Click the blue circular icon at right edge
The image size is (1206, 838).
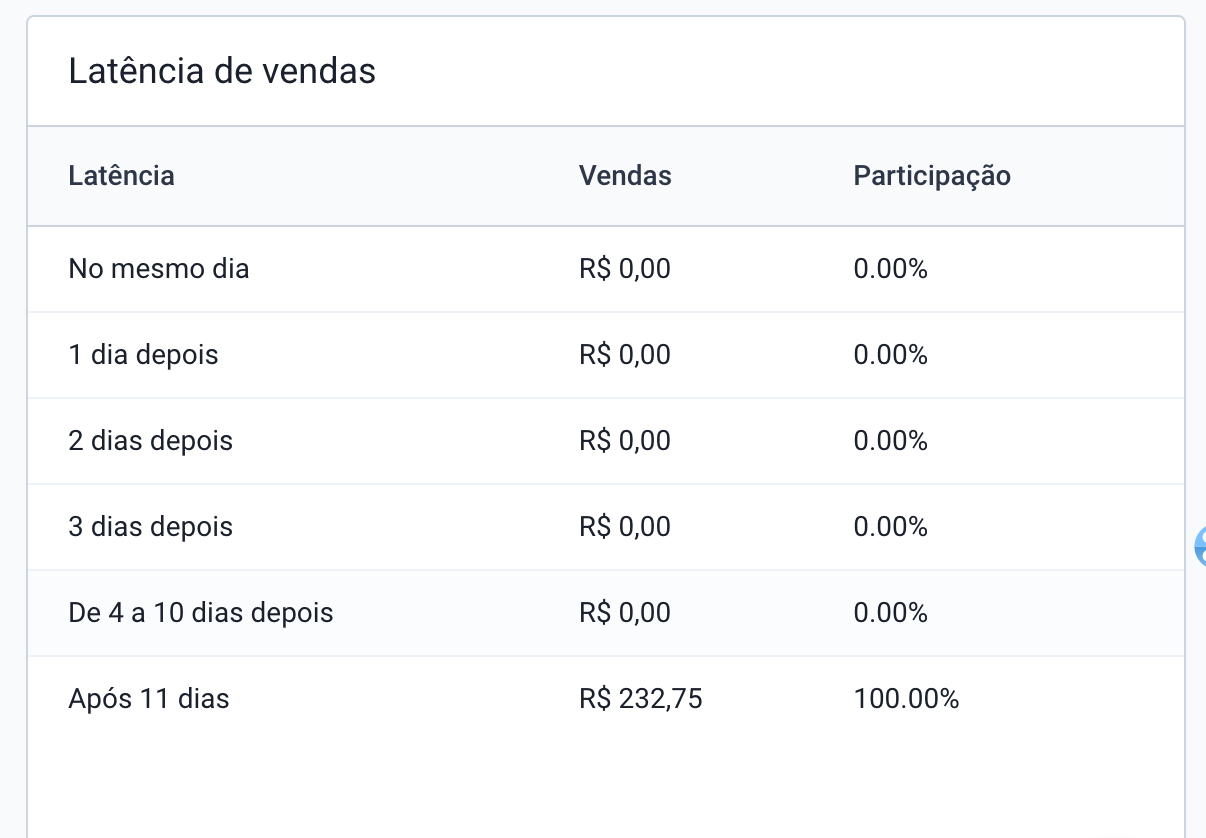pos(1200,546)
